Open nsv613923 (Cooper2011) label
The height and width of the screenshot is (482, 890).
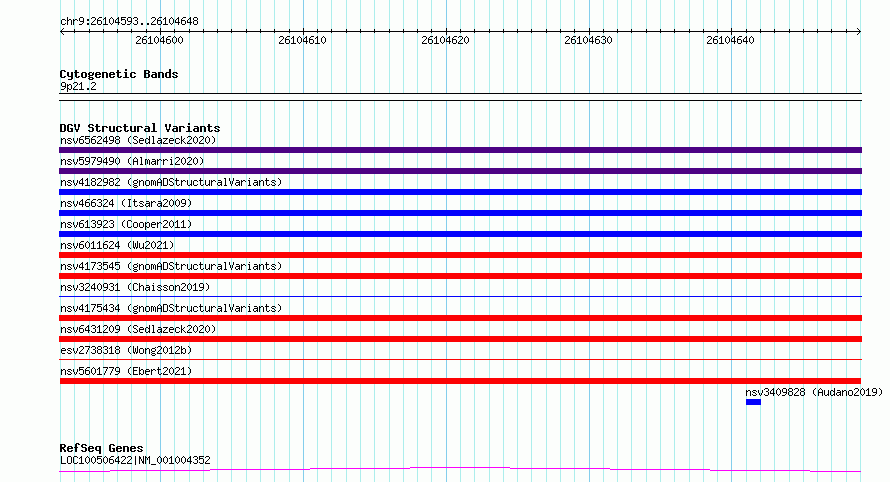tap(126, 224)
